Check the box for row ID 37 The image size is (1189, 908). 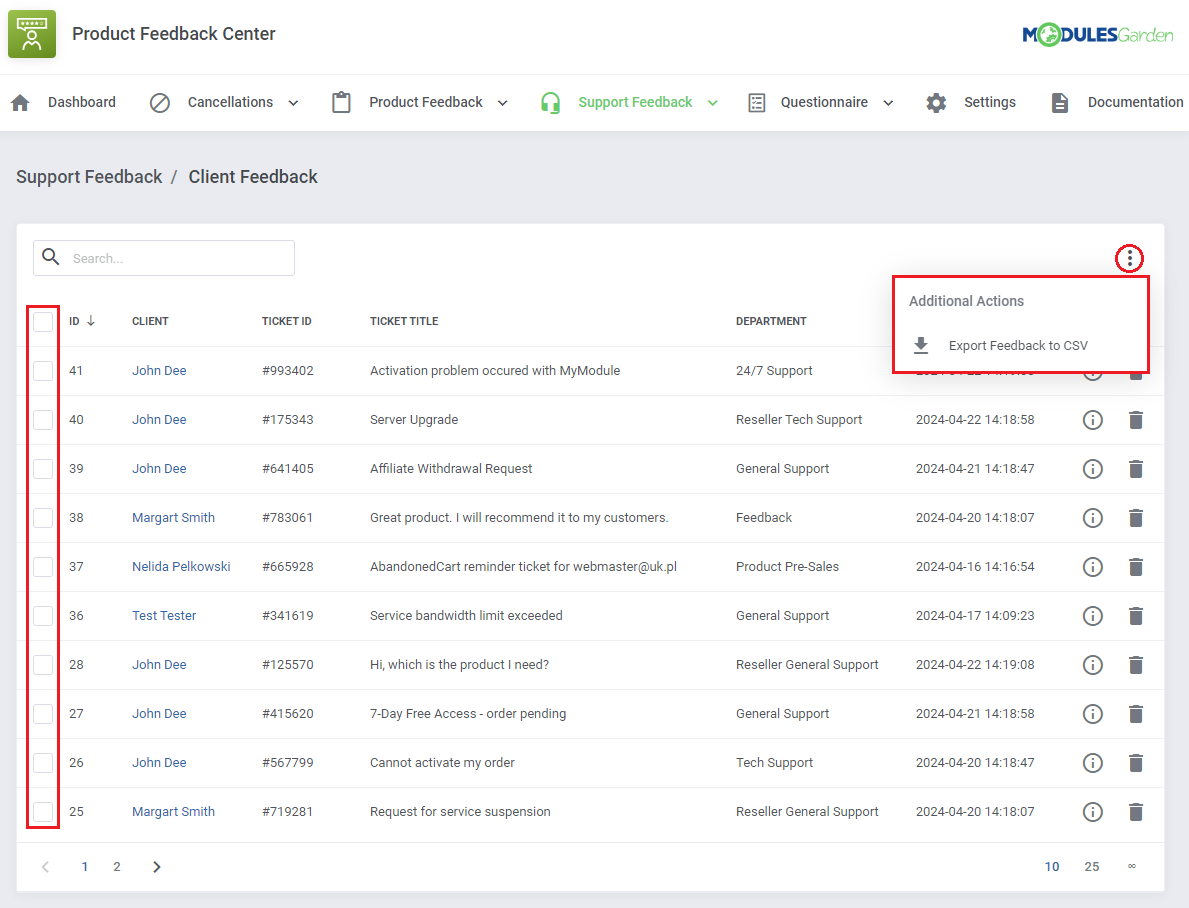coord(43,567)
